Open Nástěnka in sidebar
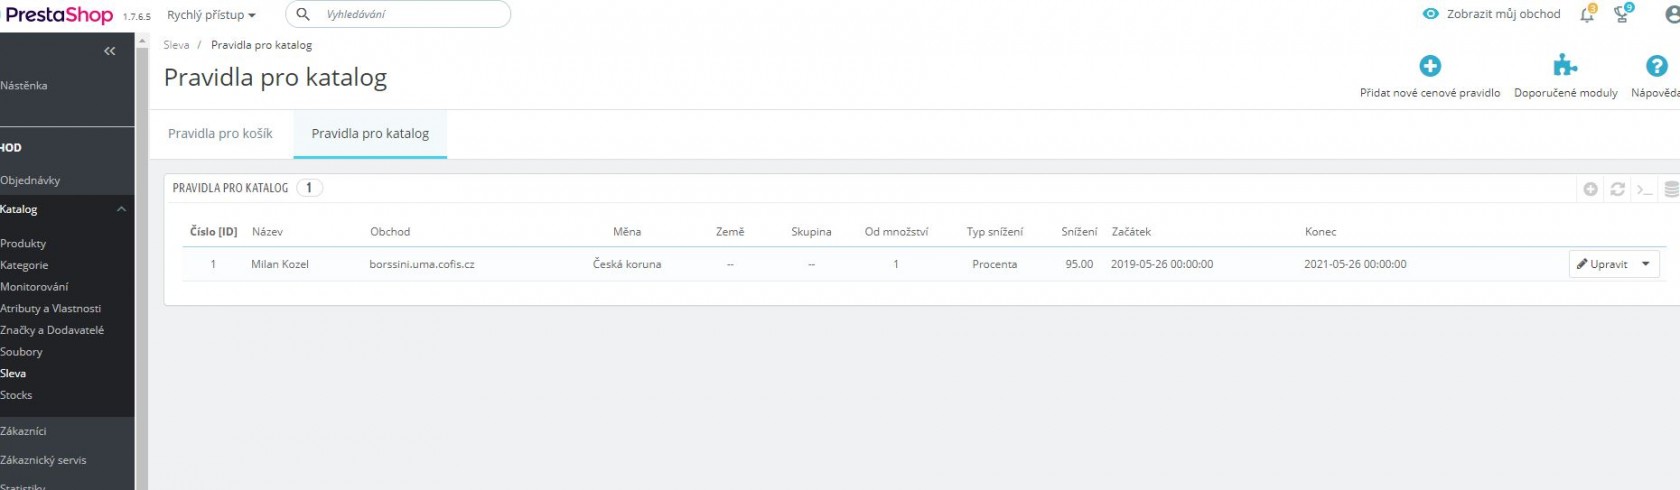Viewport: 1680px width, 490px height. 24,86
